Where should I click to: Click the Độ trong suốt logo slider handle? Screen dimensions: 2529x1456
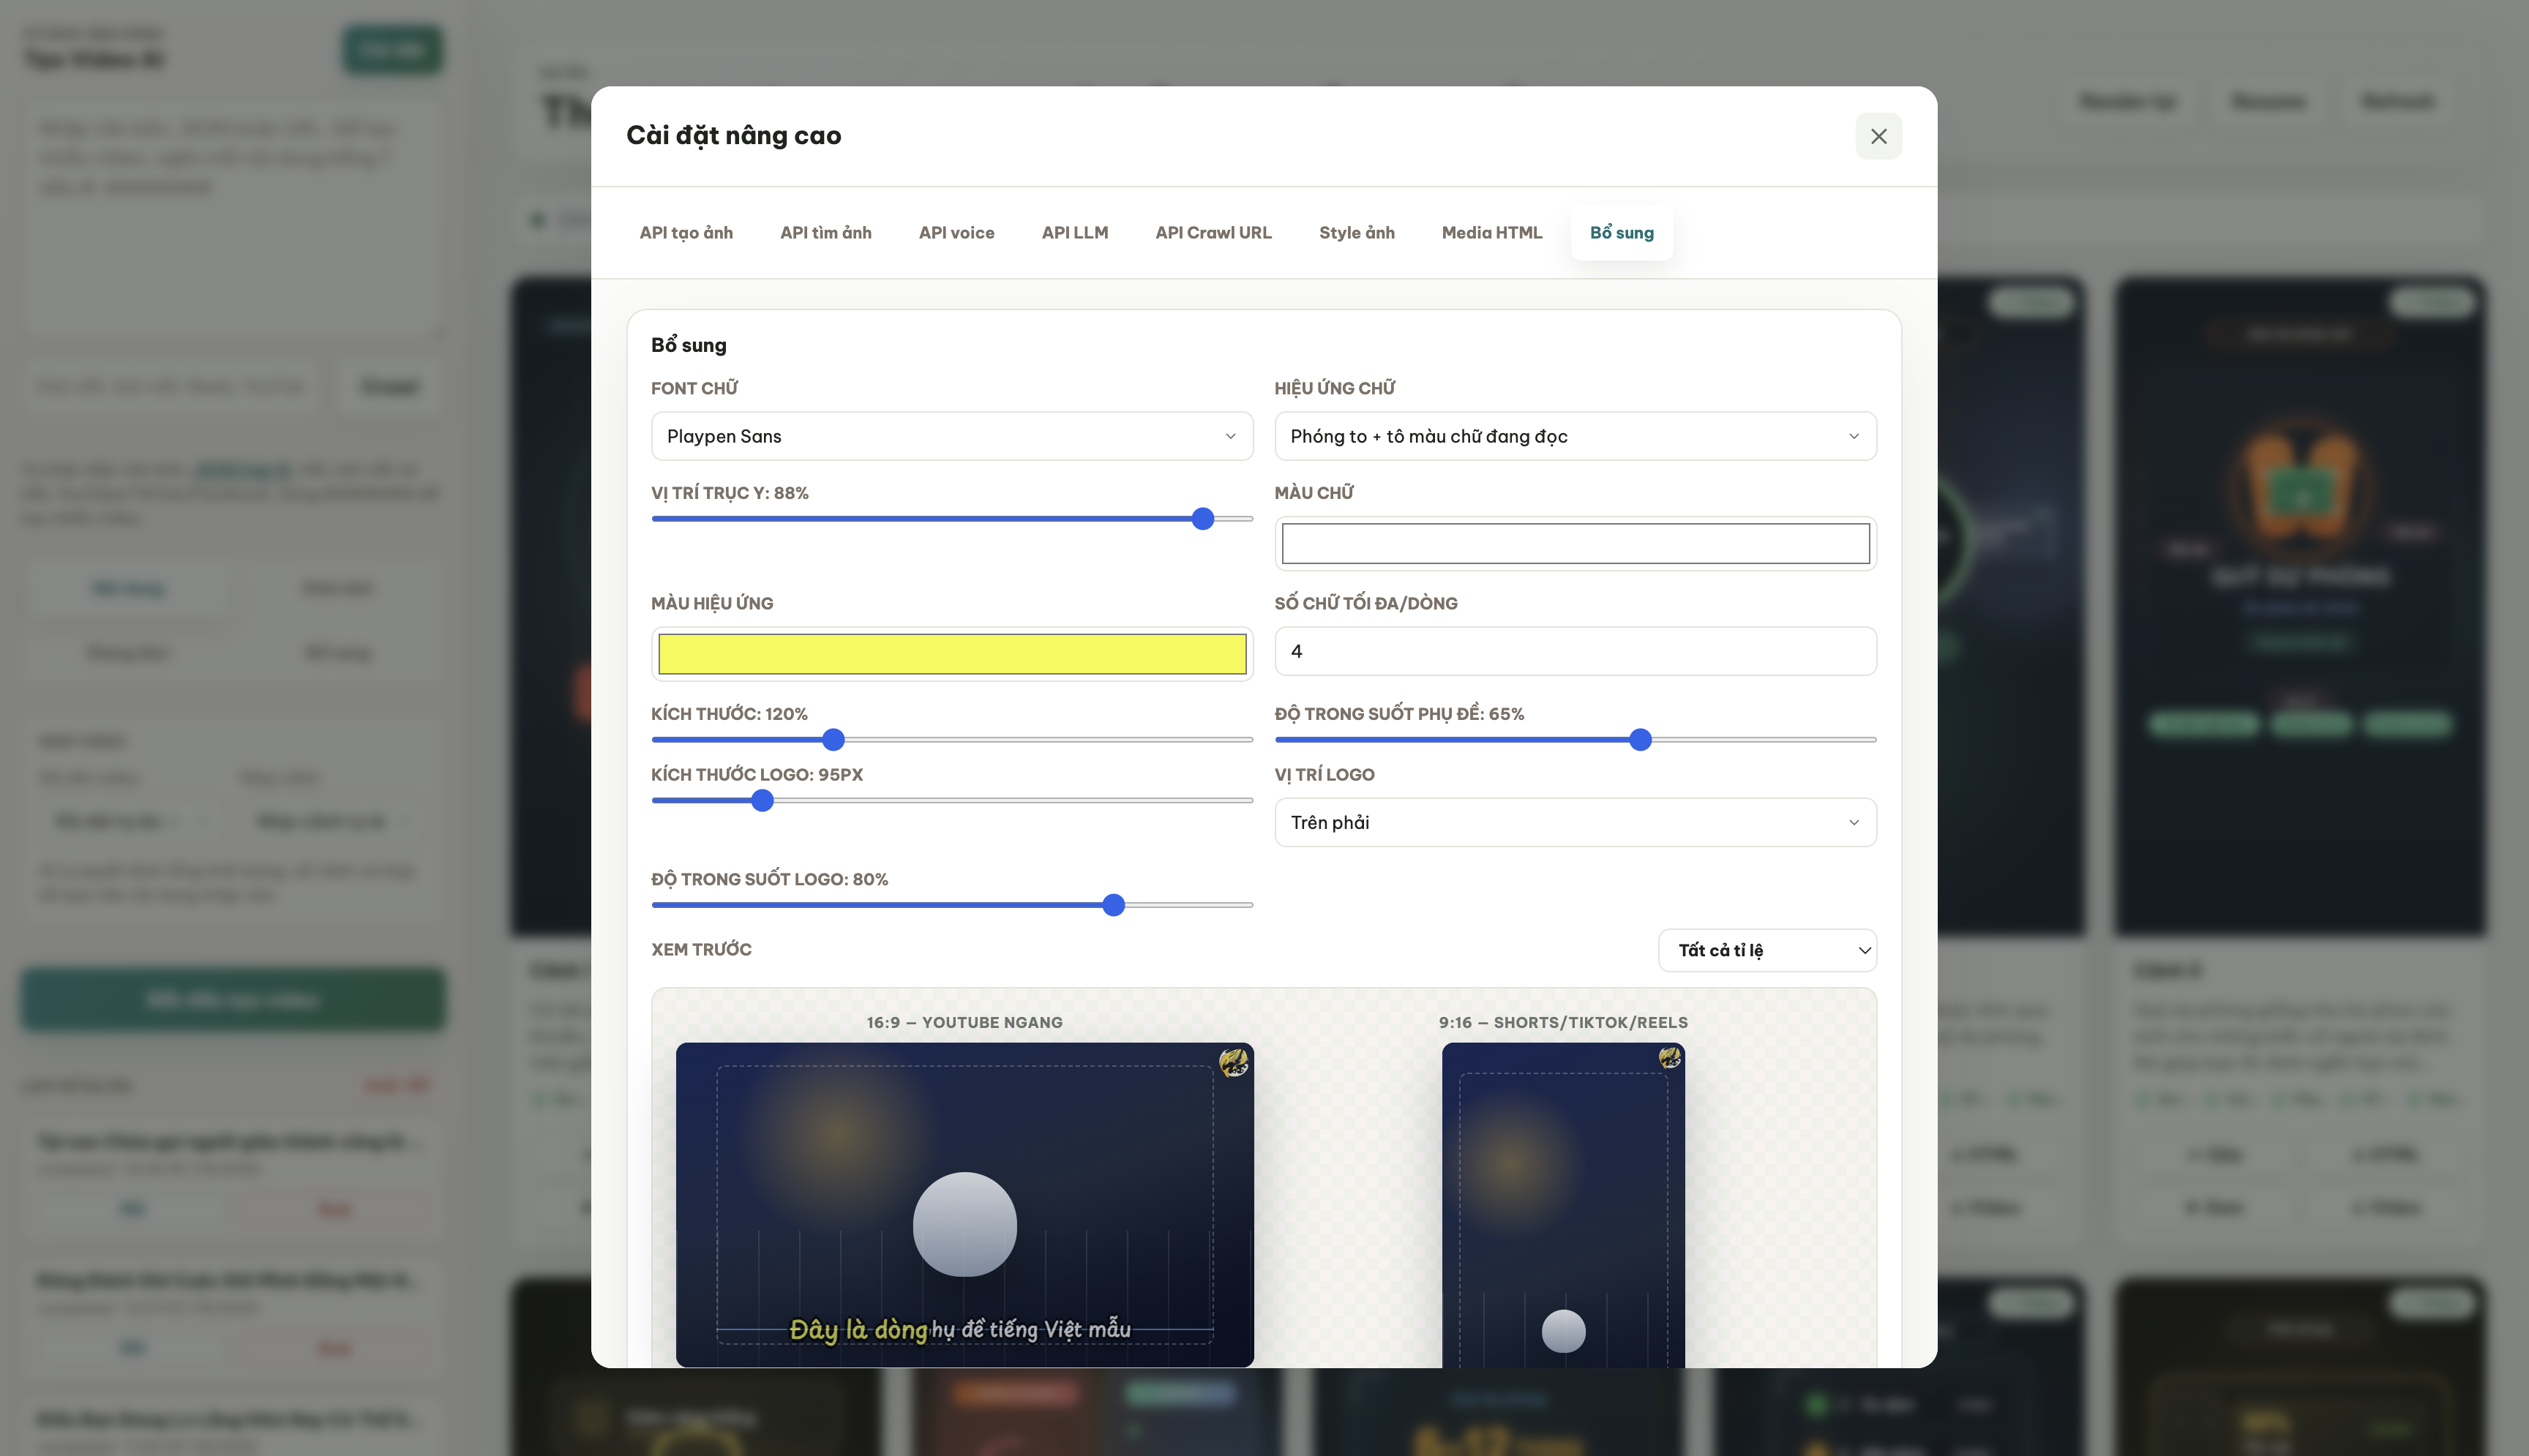pyautogui.click(x=1113, y=905)
